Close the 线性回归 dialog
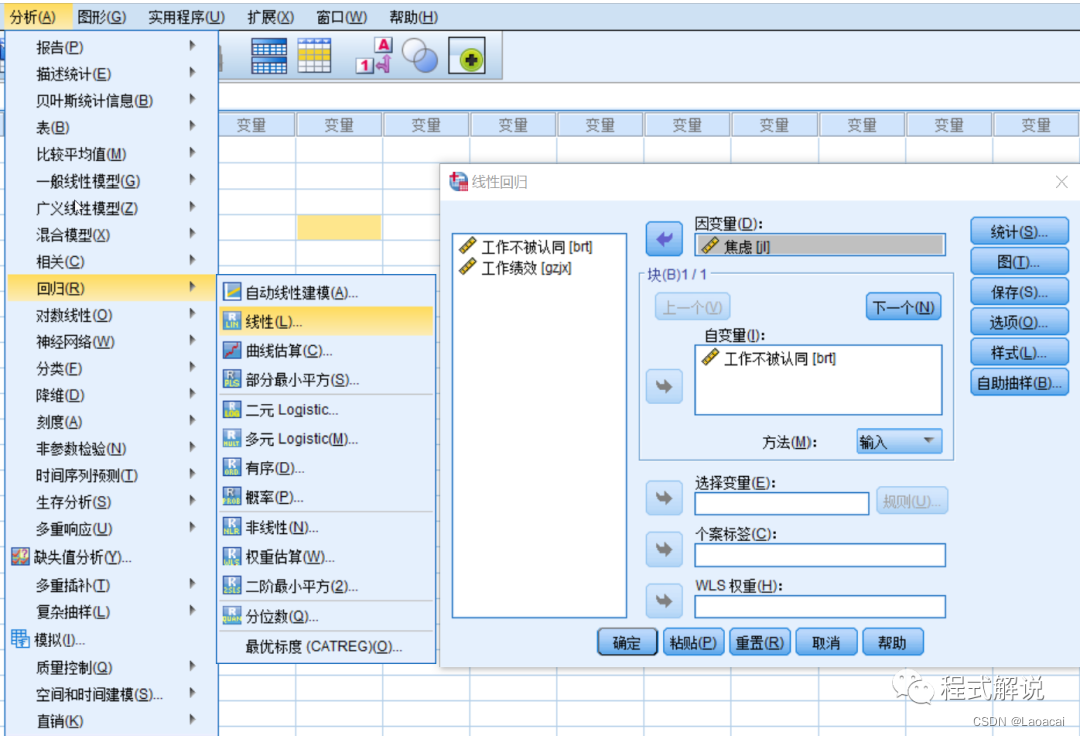1080x736 pixels. (x=1061, y=182)
